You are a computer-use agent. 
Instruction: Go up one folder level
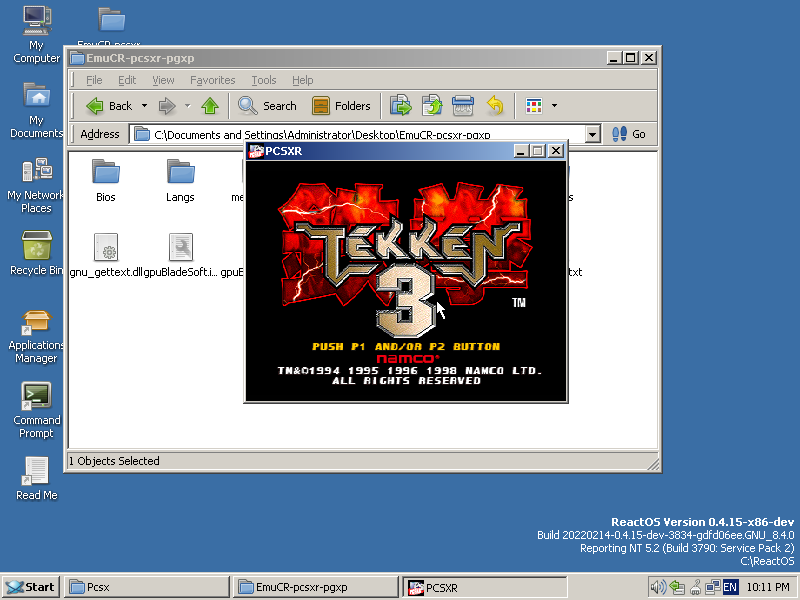(x=210, y=106)
